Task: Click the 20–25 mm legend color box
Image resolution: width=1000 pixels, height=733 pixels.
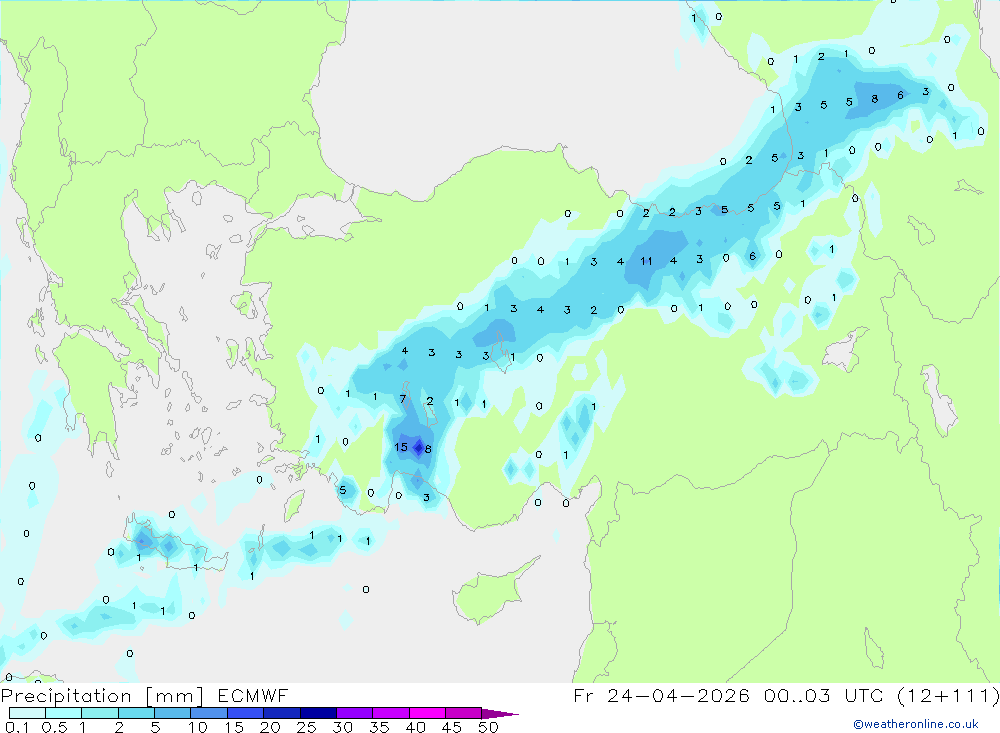Action: pyautogui.click(x=282, y=713)
